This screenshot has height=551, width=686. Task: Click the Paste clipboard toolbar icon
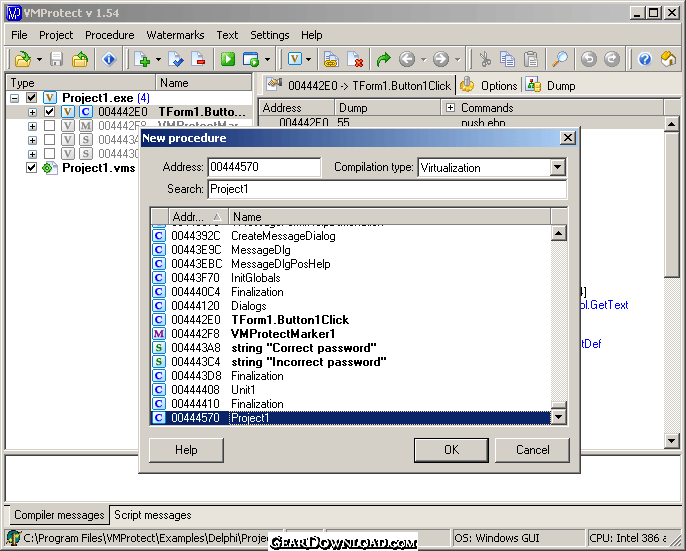531,59
